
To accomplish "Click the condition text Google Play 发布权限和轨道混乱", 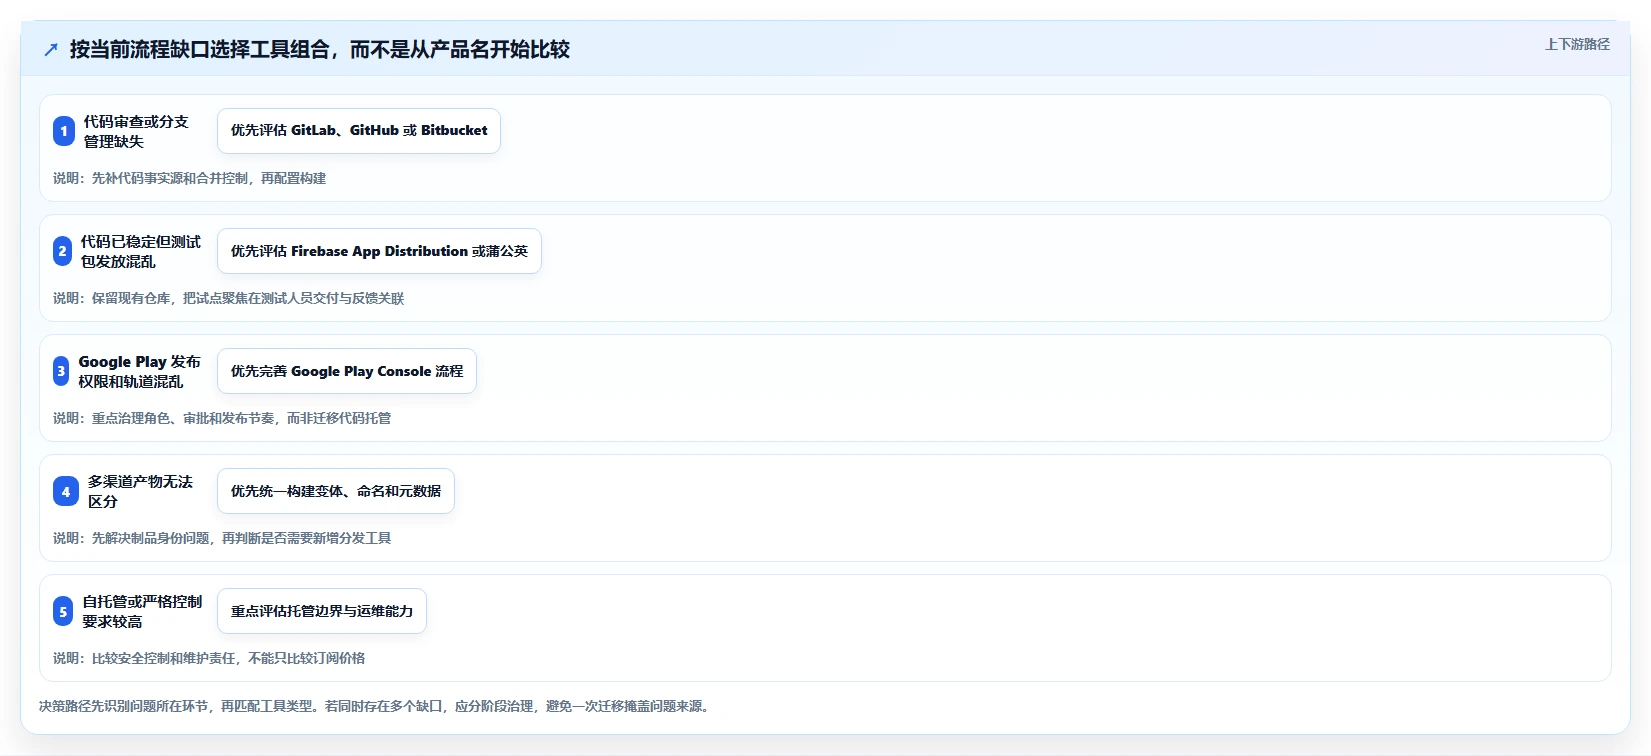I will pyautogui.click(x=140, y=371).
